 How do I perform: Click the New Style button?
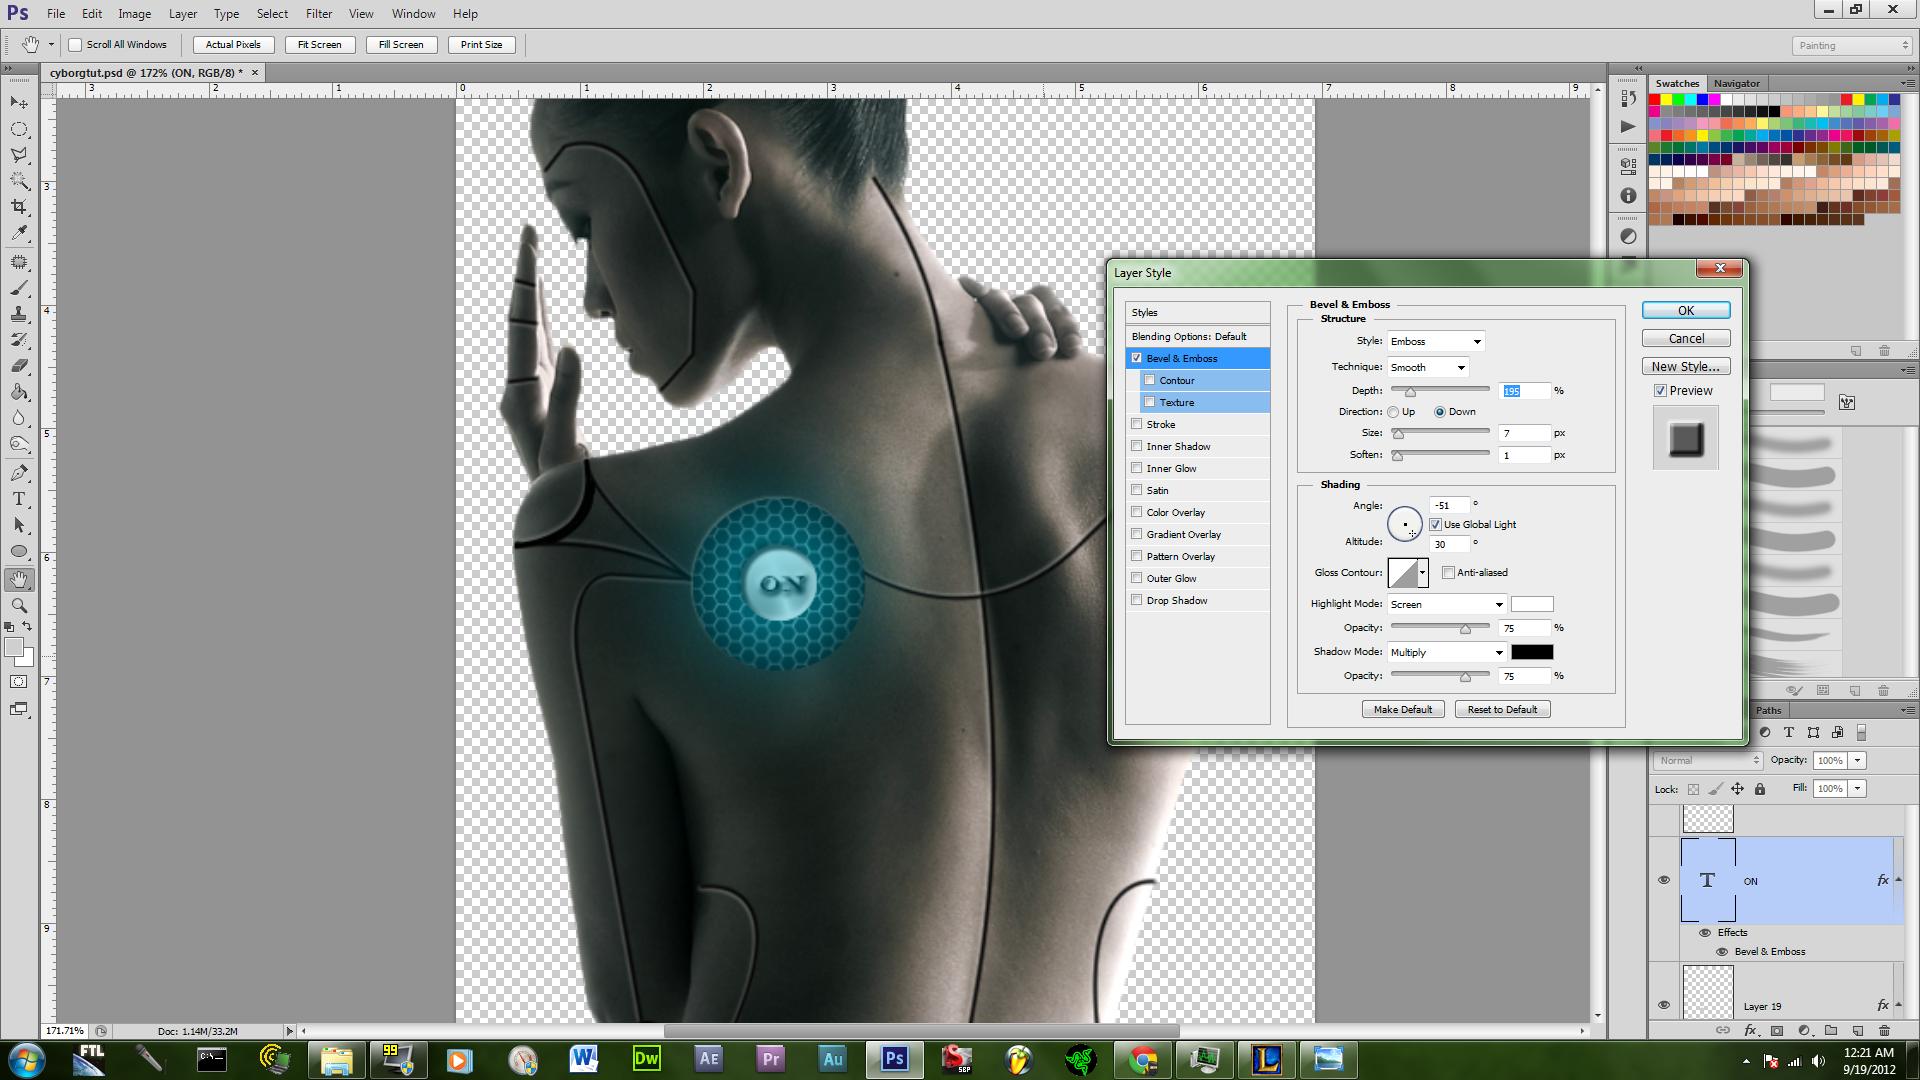click(1686, 367)
